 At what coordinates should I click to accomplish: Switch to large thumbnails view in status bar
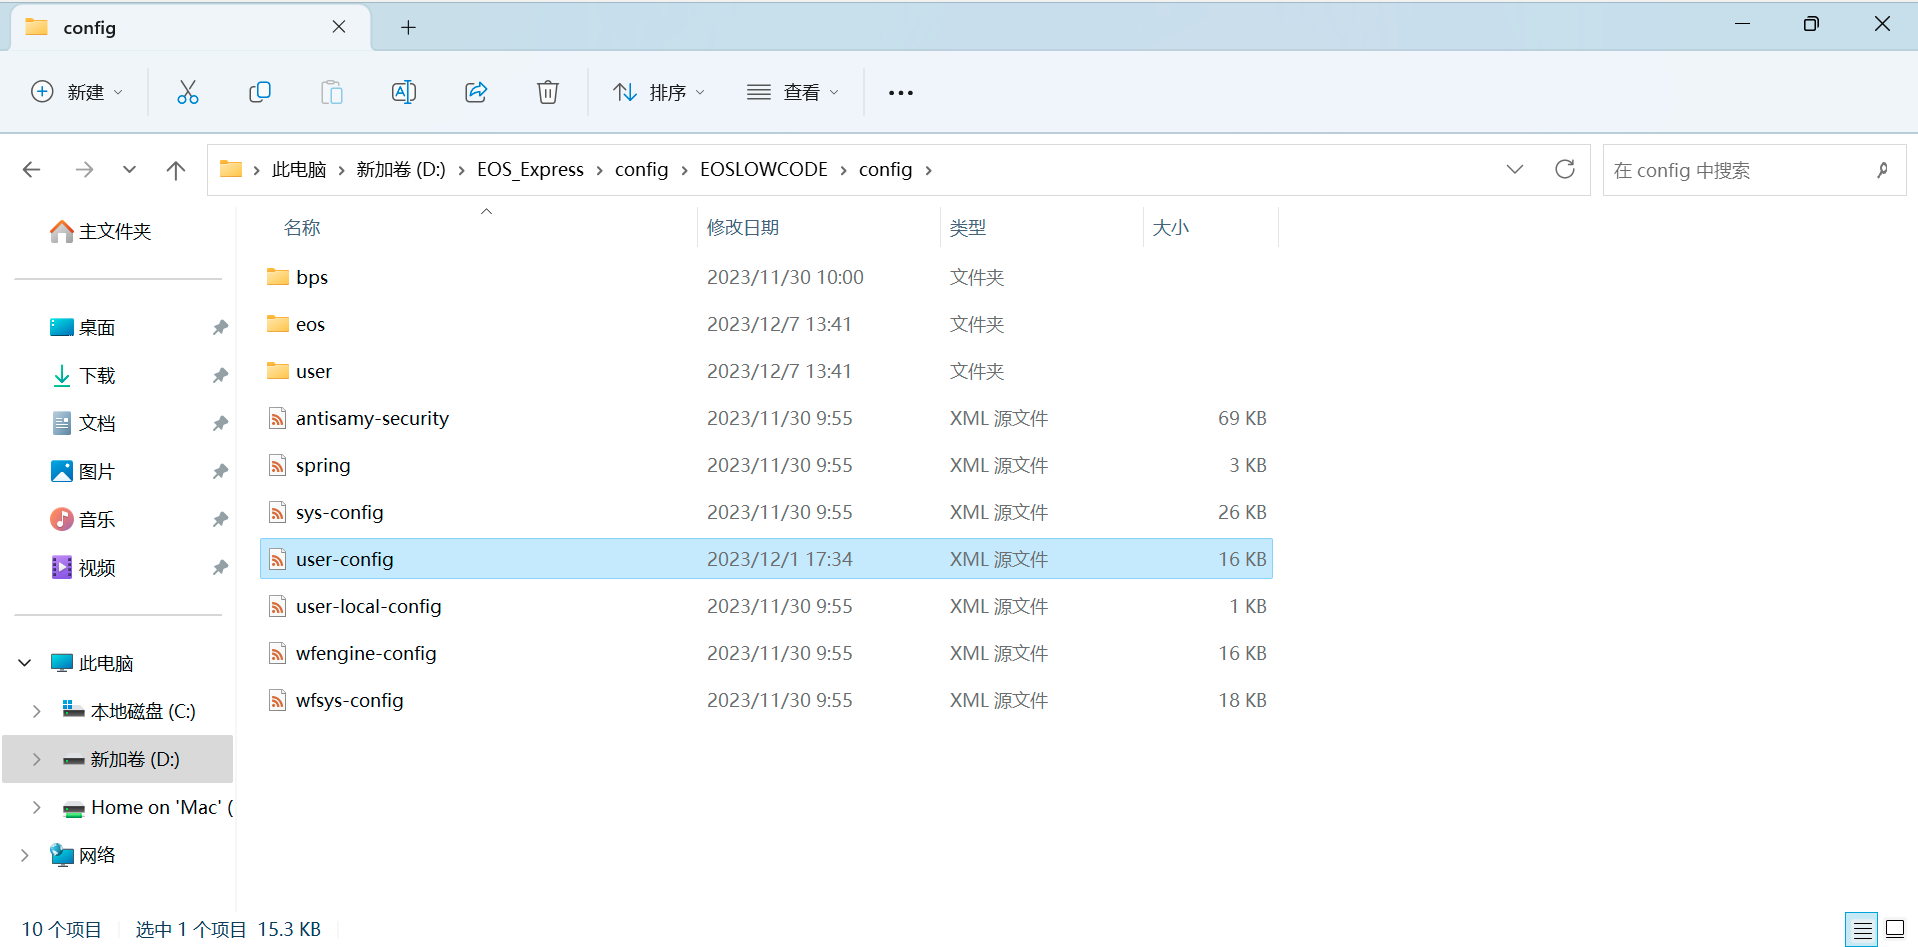point(1895,929)
